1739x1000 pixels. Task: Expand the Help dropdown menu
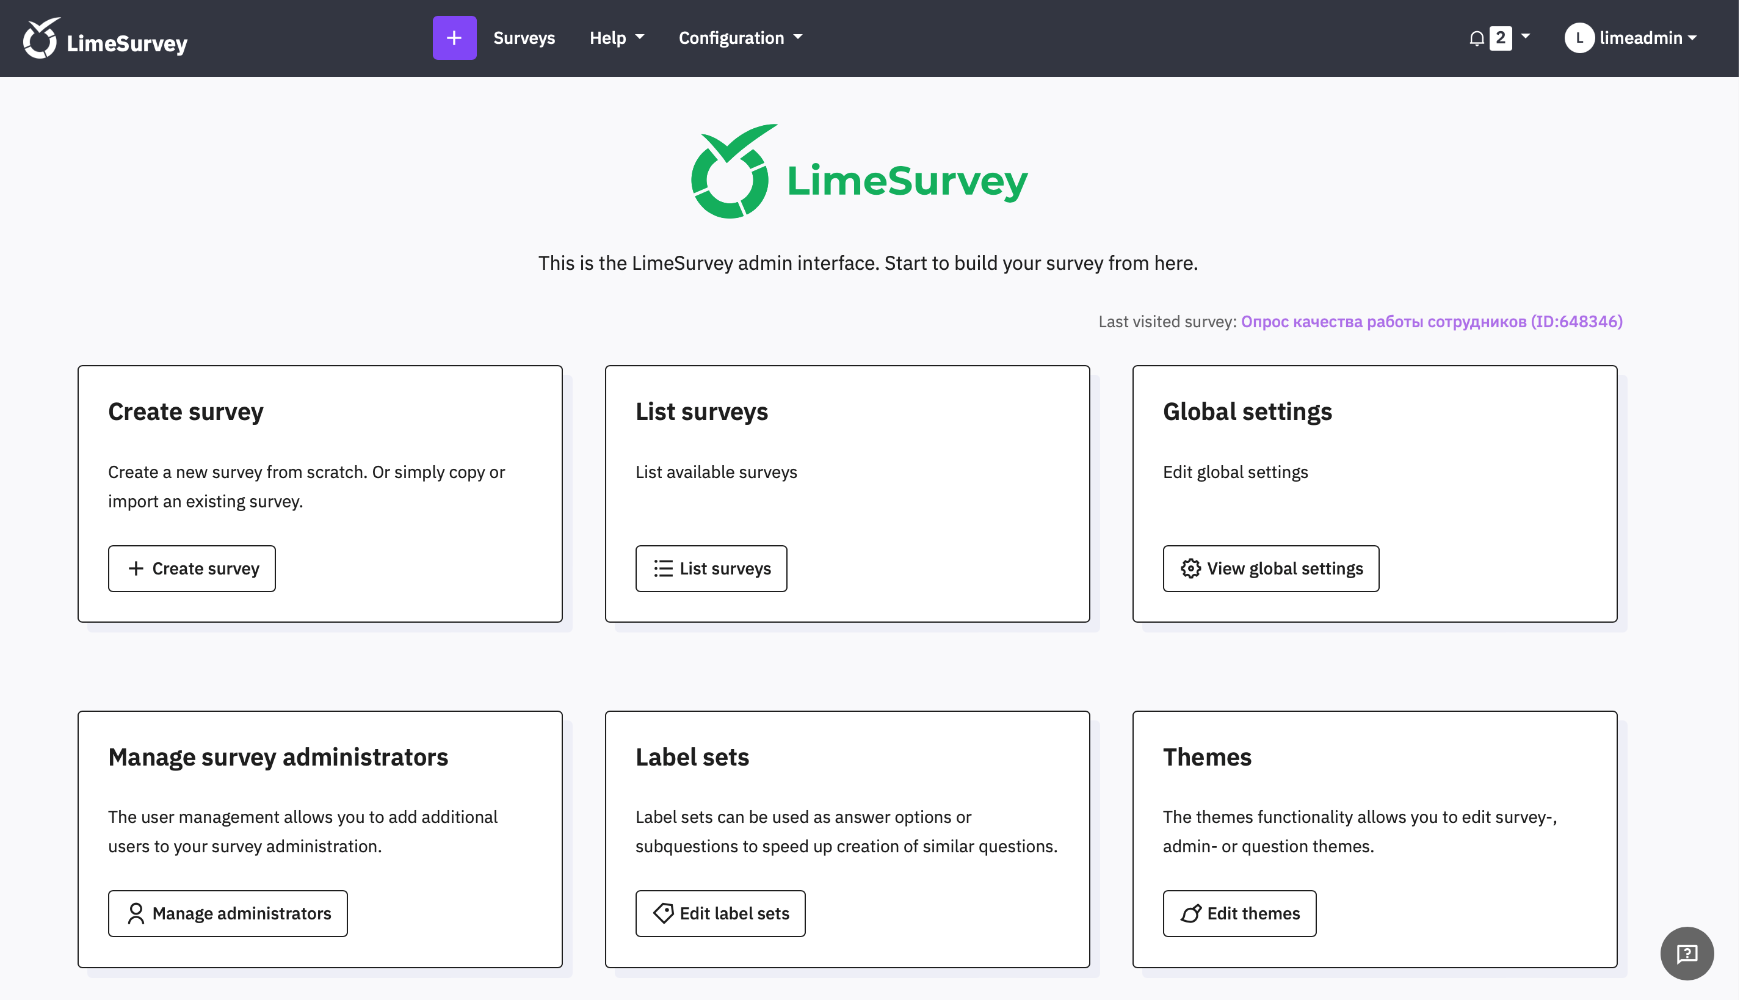pyautogui.click(x=616, y=38)
